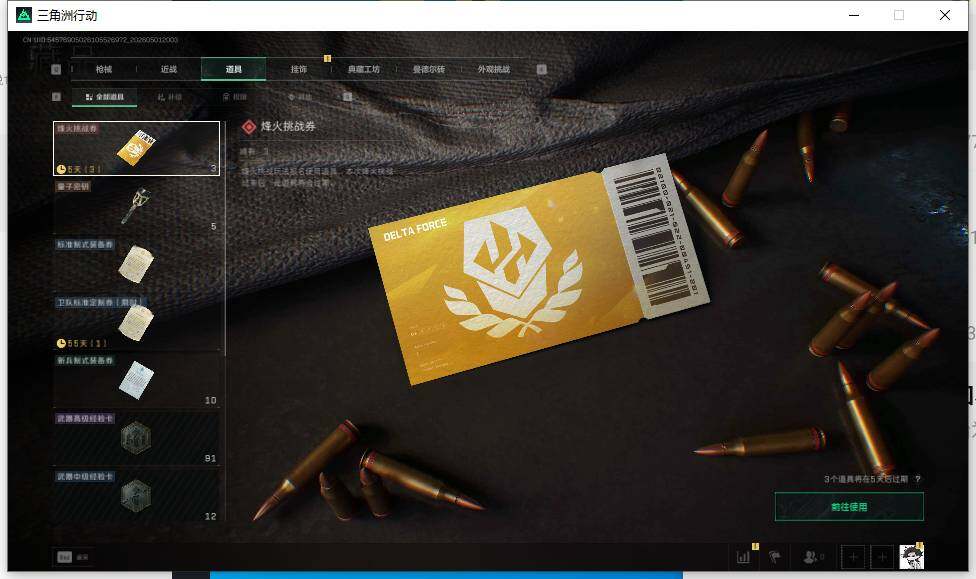Select the 武器高级经验卡 card with count 91
This screenshot has width=976, height=579.
[136, 438]
